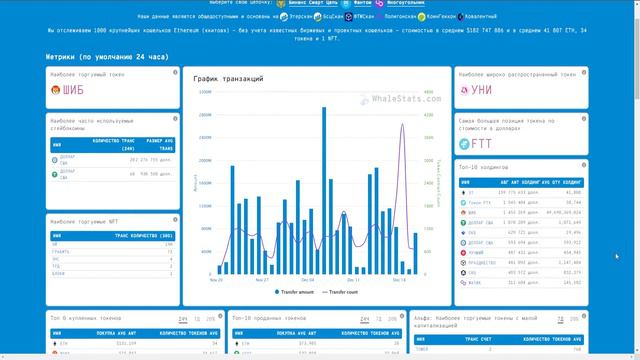Viewport: 640px width, 360px height.
Task: Open info icon for Топ-10 холдингов card
Action: 584,165
